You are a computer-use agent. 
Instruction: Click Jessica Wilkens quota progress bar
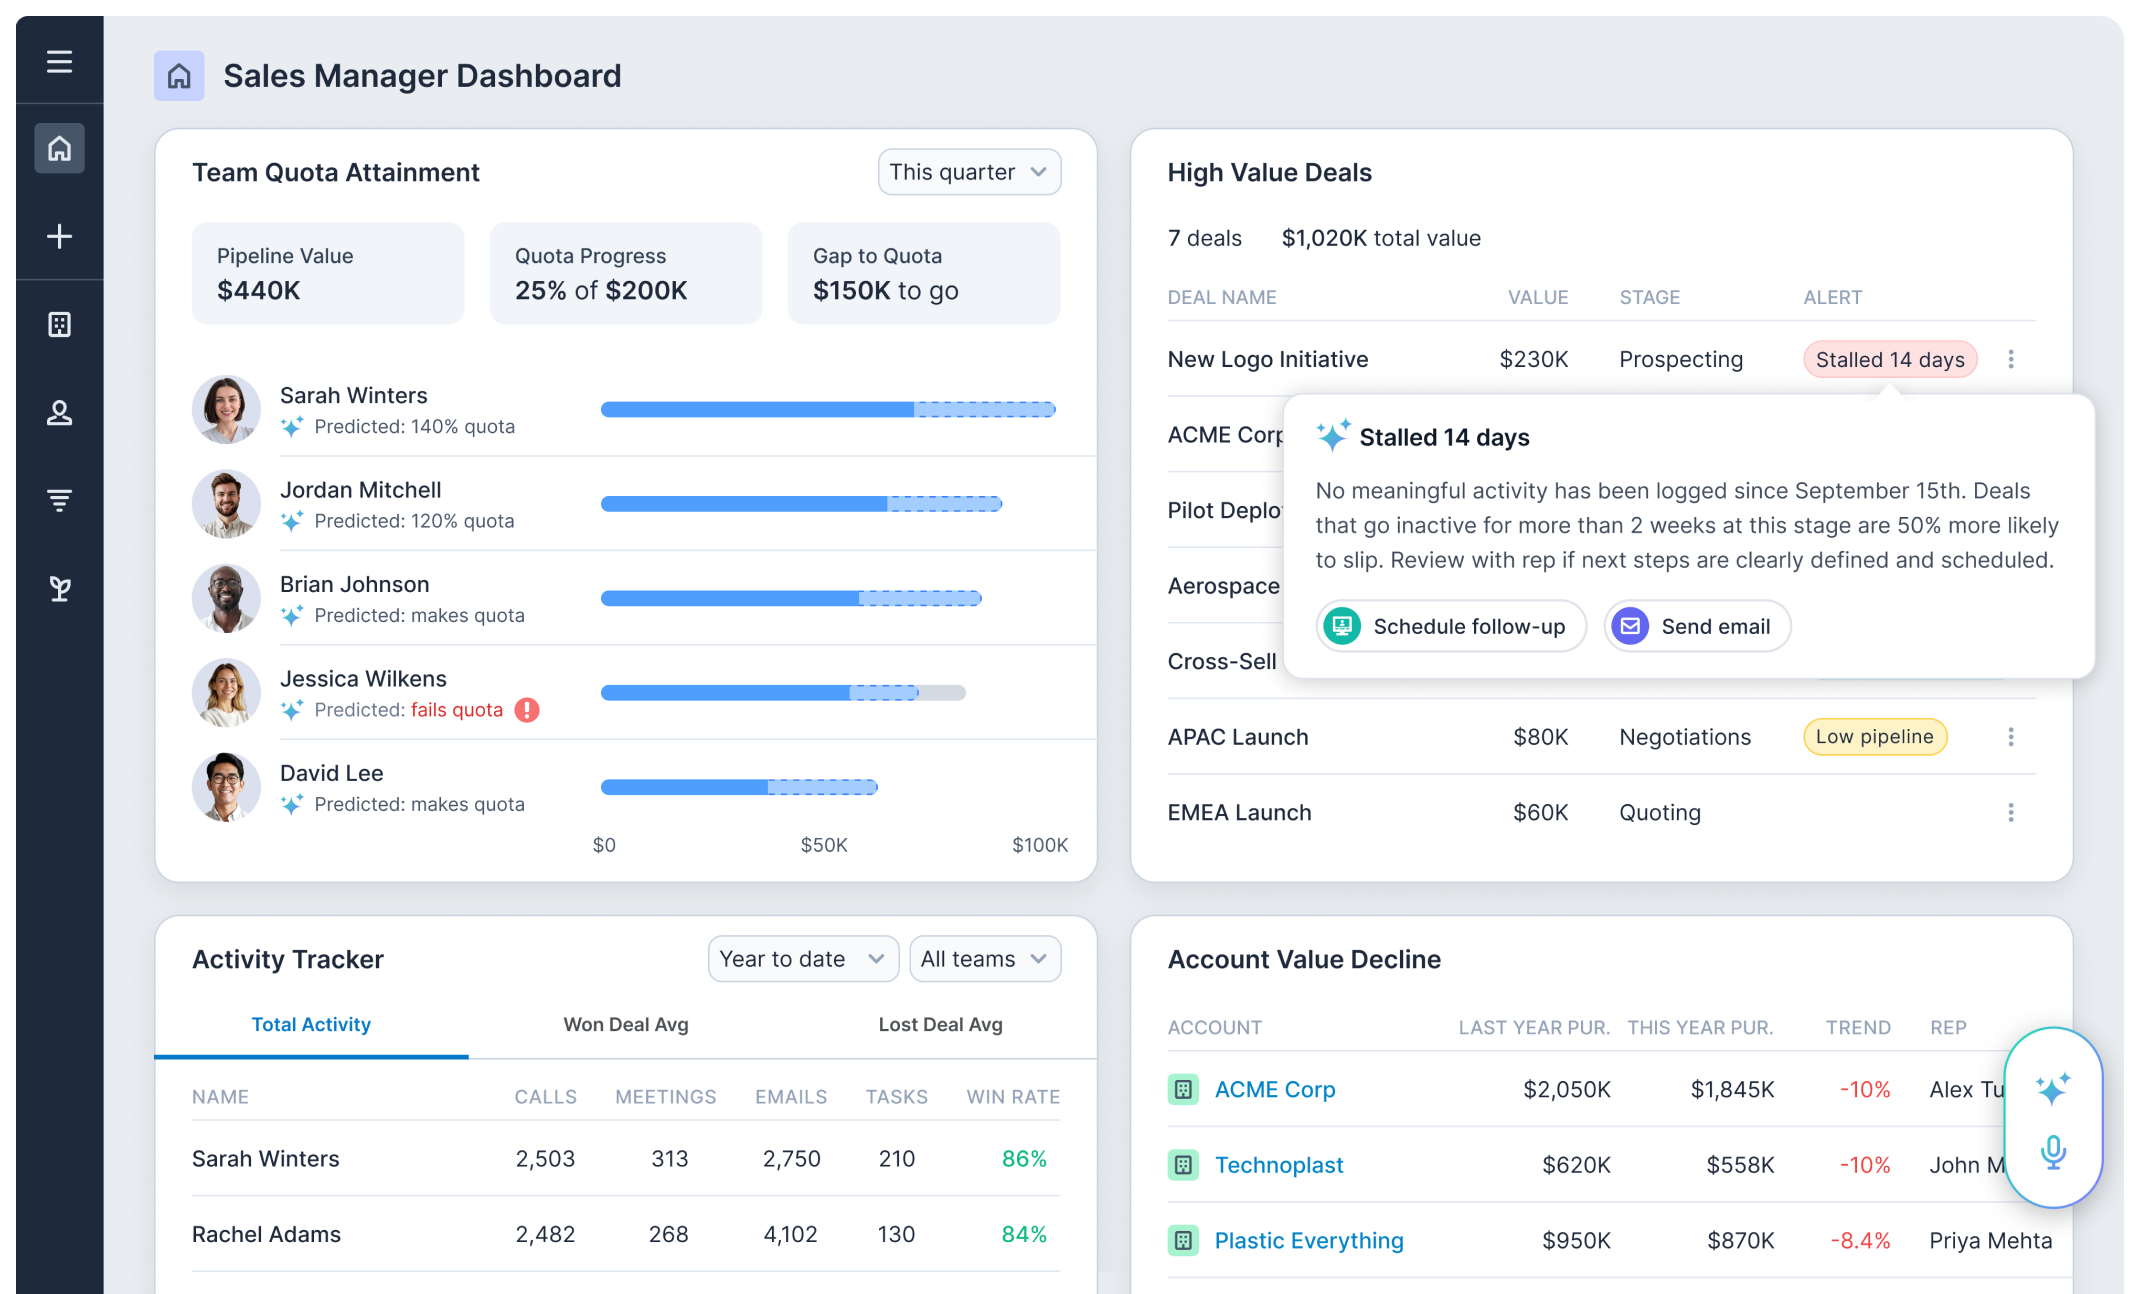783,692
